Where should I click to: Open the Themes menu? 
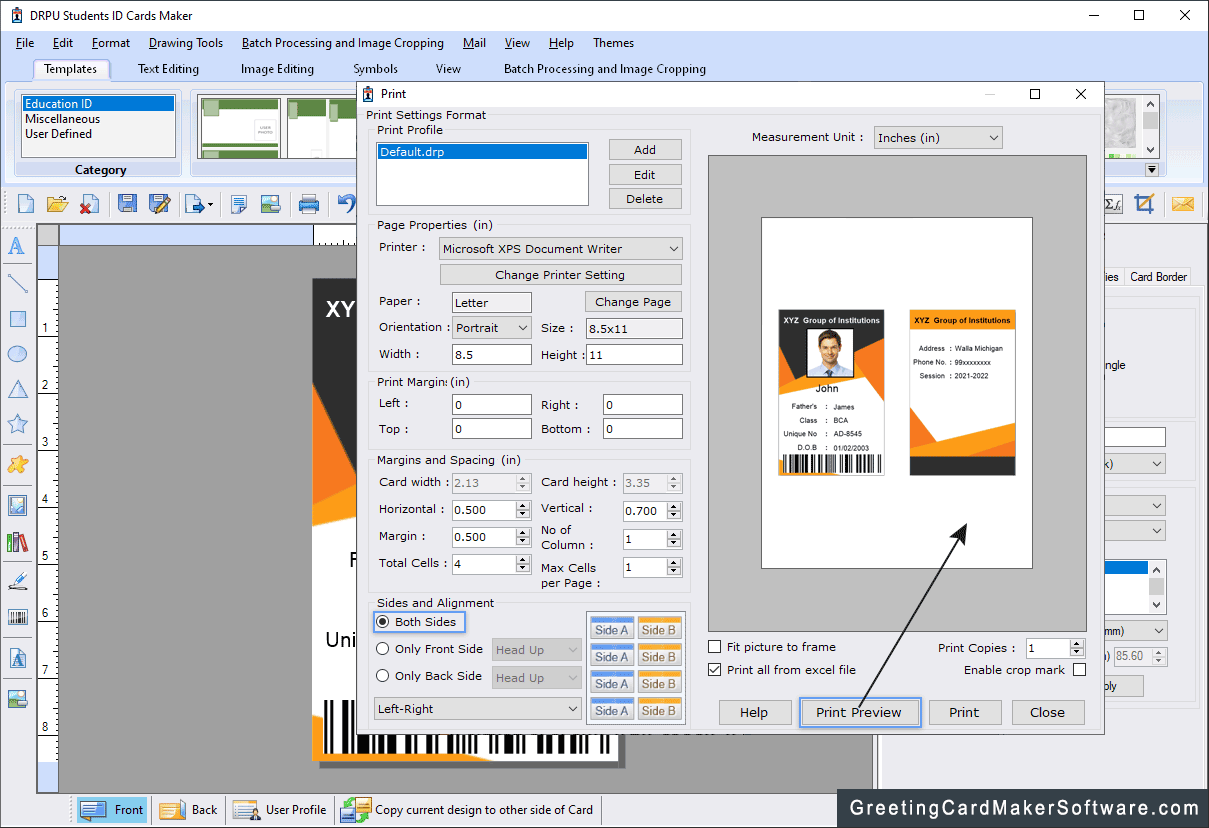(614, 43)
